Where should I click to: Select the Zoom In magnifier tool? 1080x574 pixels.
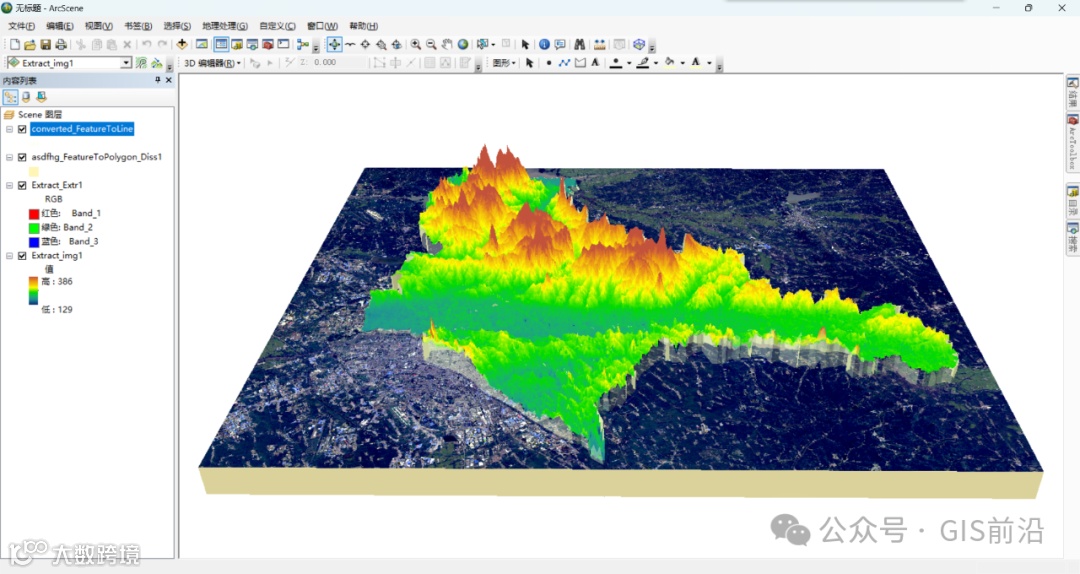(415, 44)
